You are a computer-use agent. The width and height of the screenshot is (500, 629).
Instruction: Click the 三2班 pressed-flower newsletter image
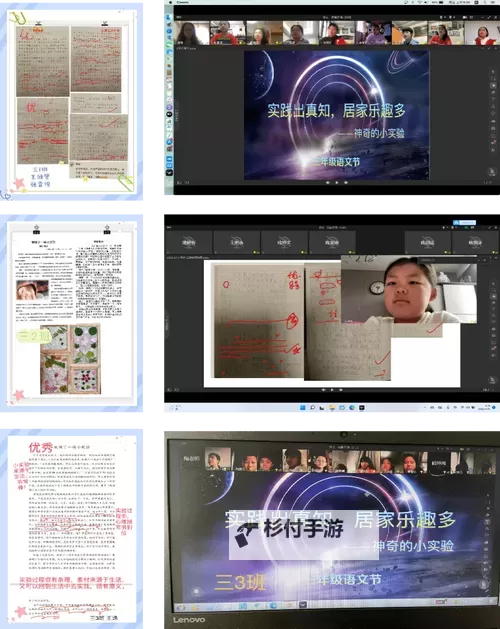coord(71,313)
